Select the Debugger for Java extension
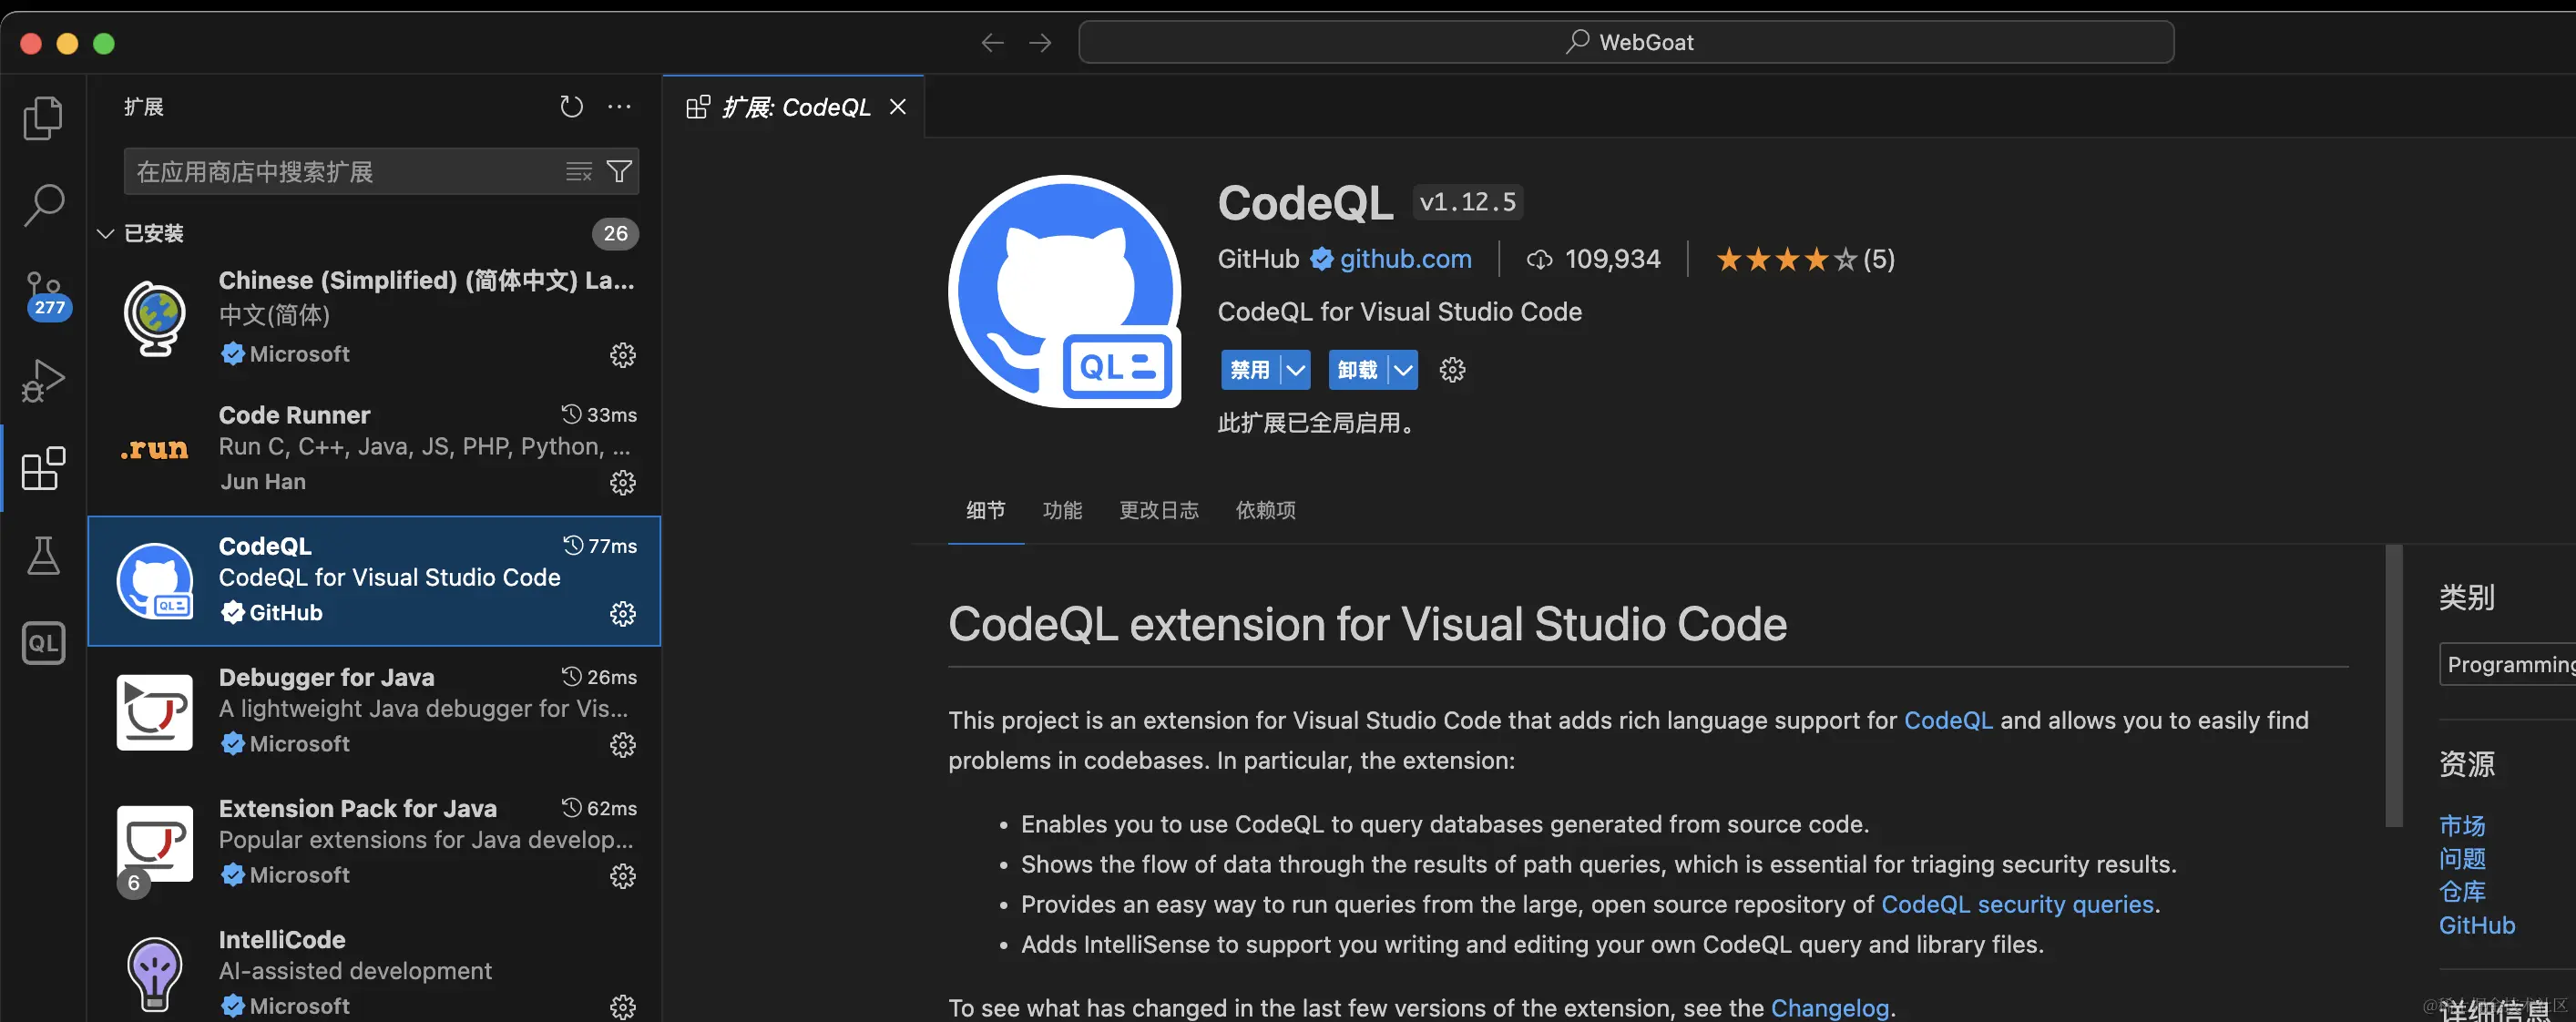2576x1022 pixels. (x=374, y=711)
